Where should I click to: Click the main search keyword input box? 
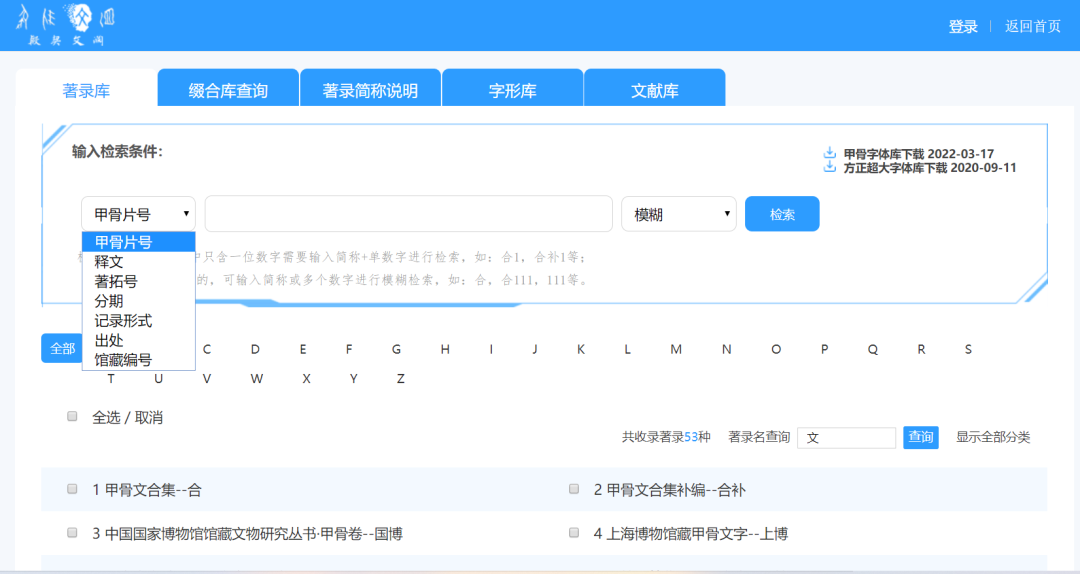(x=408, y=214)
